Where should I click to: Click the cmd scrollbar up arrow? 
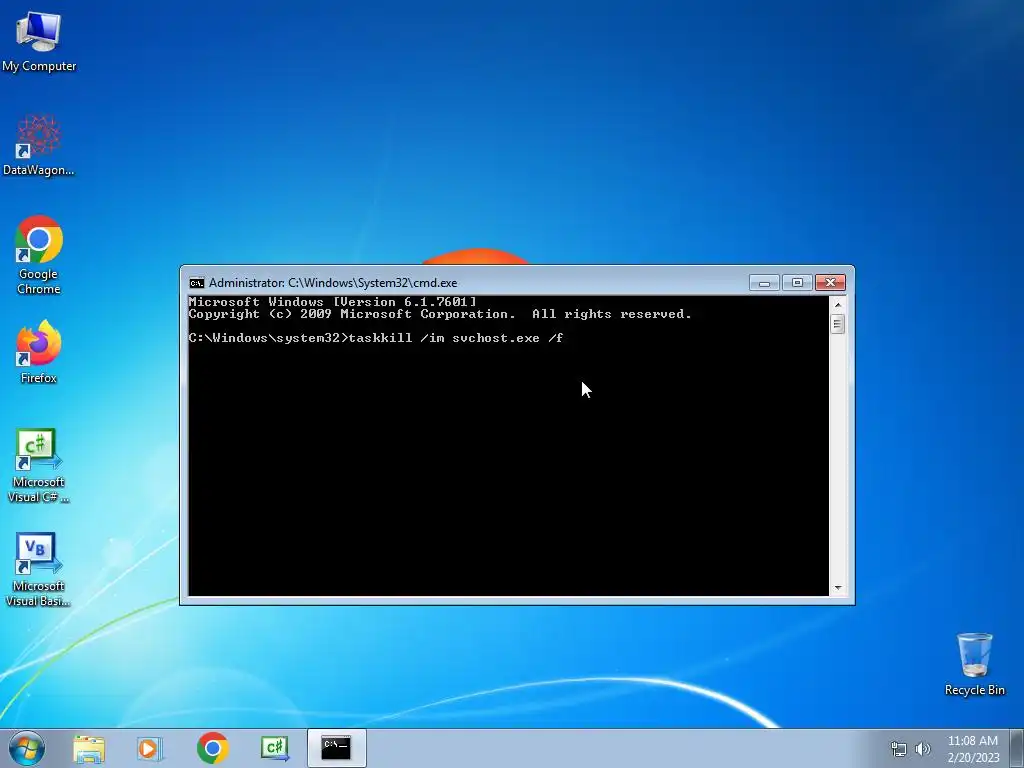838,304
